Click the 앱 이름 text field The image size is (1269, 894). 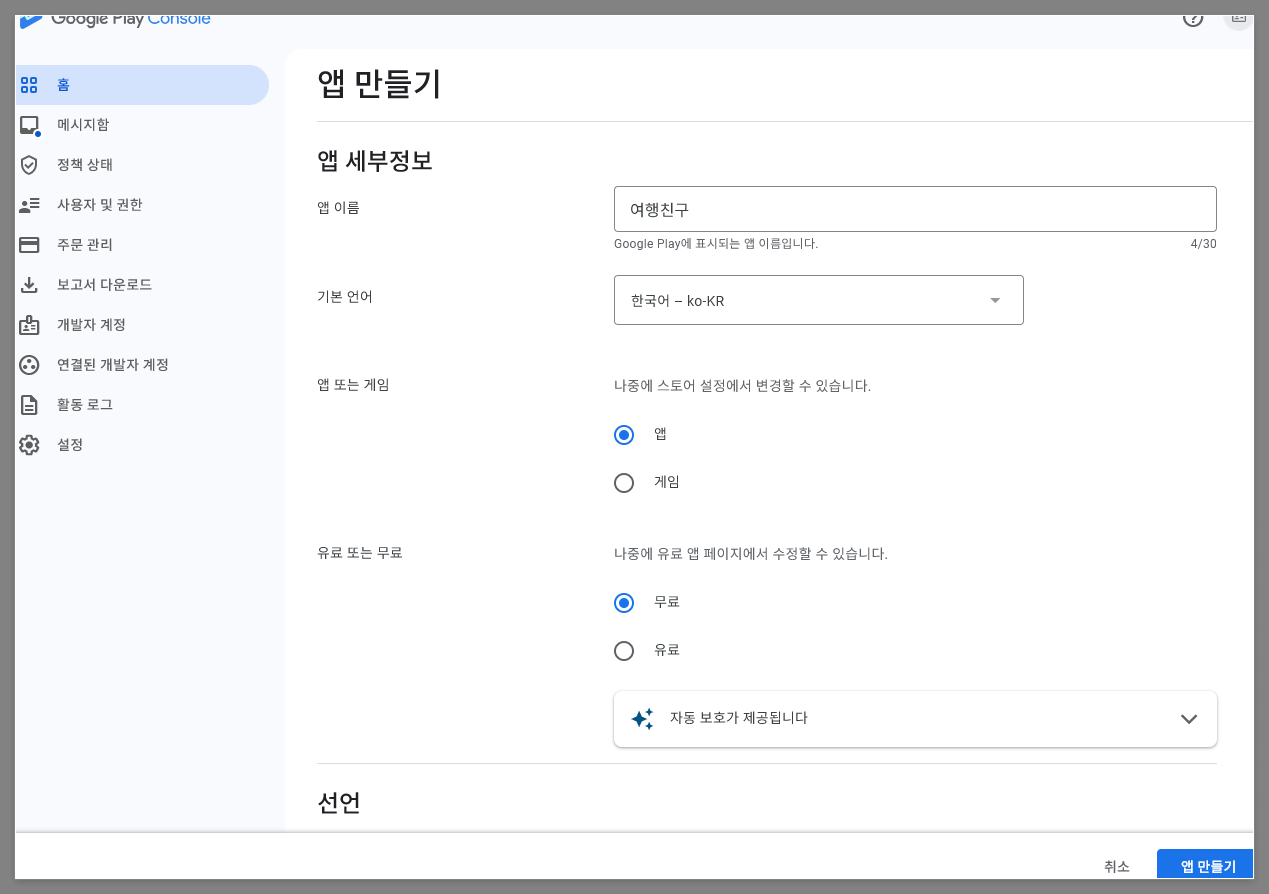pos(915,209)
